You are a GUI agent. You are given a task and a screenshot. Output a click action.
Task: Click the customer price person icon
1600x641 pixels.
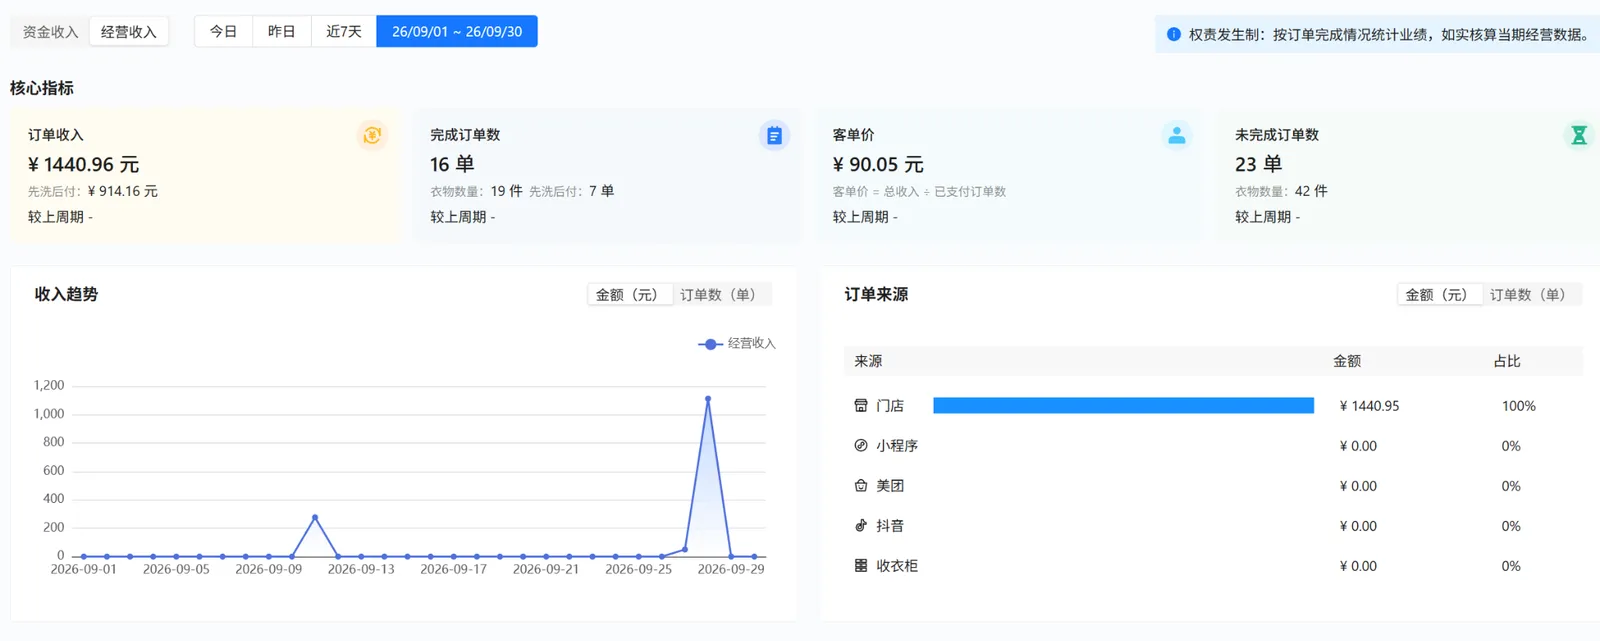[1177, 135]
